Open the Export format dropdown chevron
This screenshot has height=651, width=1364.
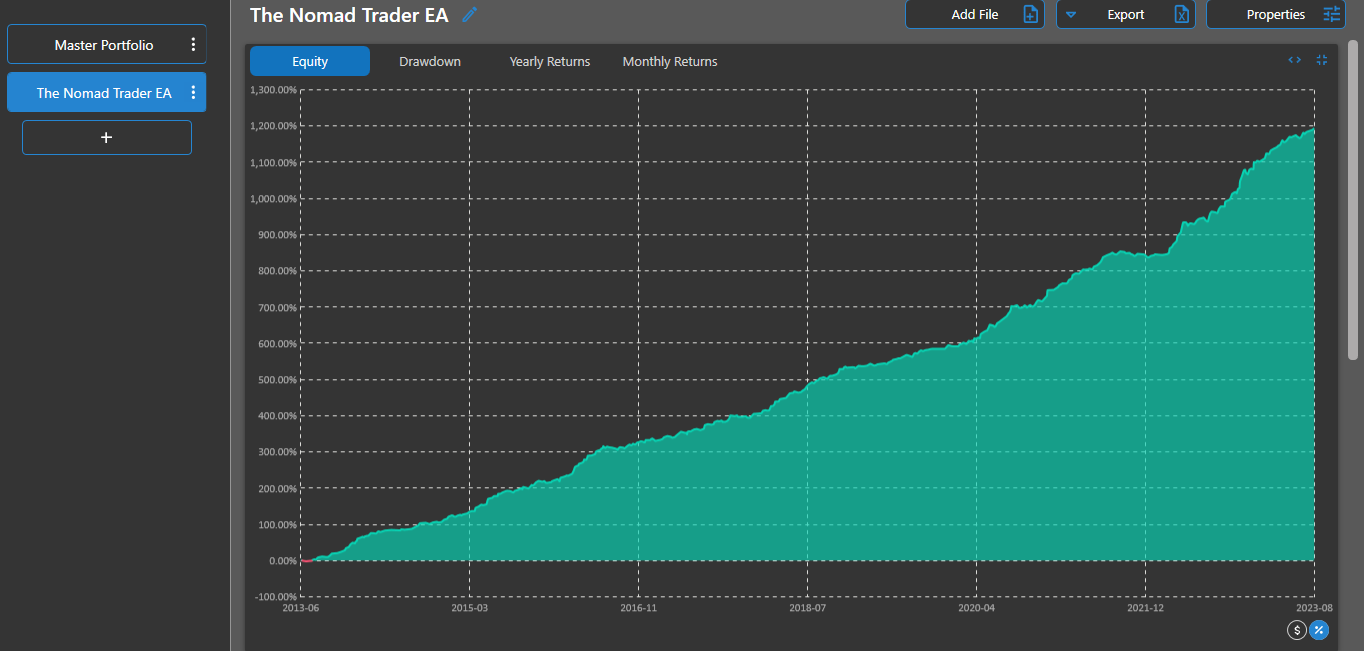(x=1070, y=14)
